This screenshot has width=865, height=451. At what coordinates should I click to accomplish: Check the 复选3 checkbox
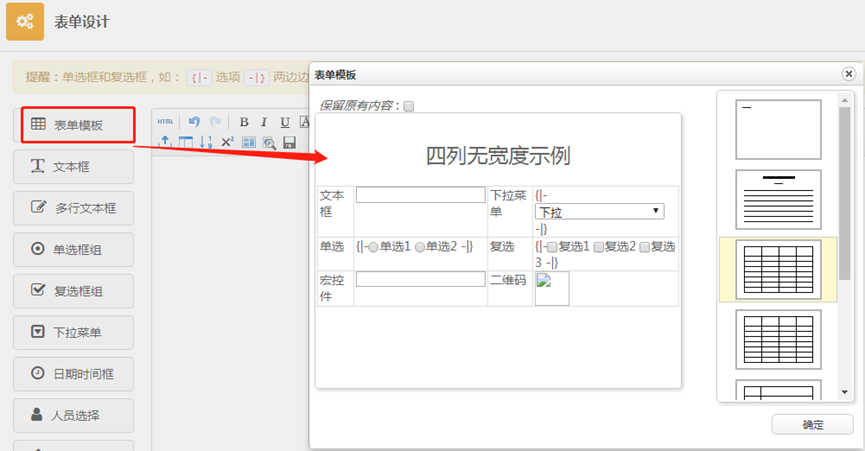[644, 247]
